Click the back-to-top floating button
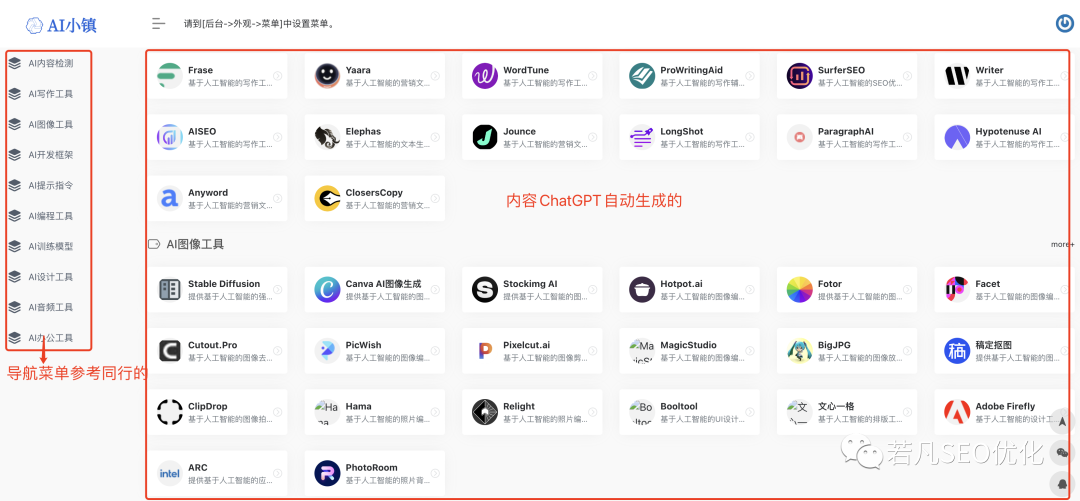The width and height of the screenshot is (1080, 501). coord(1062,422)
